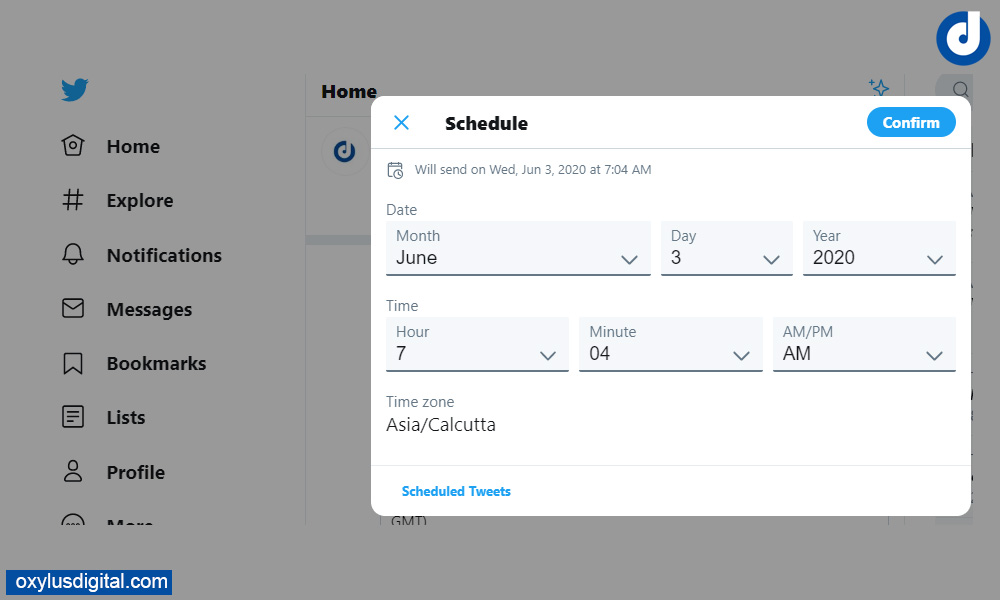The image size is (1000, 600).
Task: Close the Schedule dialog with X
Action: pyautogui.click(x=401, y=123)
